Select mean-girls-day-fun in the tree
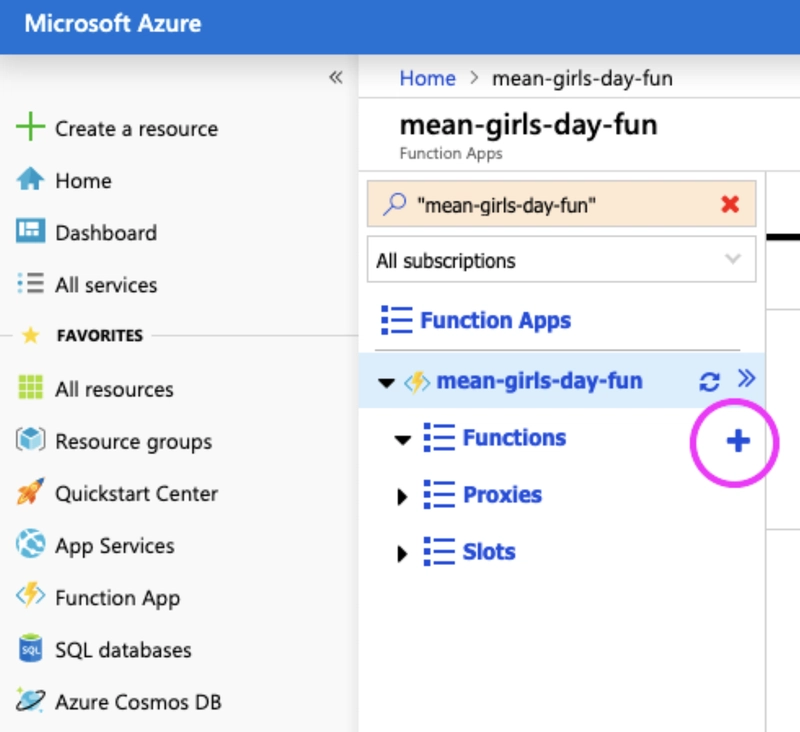The width and height of the screenshot is (800, 732). [539, 381]
